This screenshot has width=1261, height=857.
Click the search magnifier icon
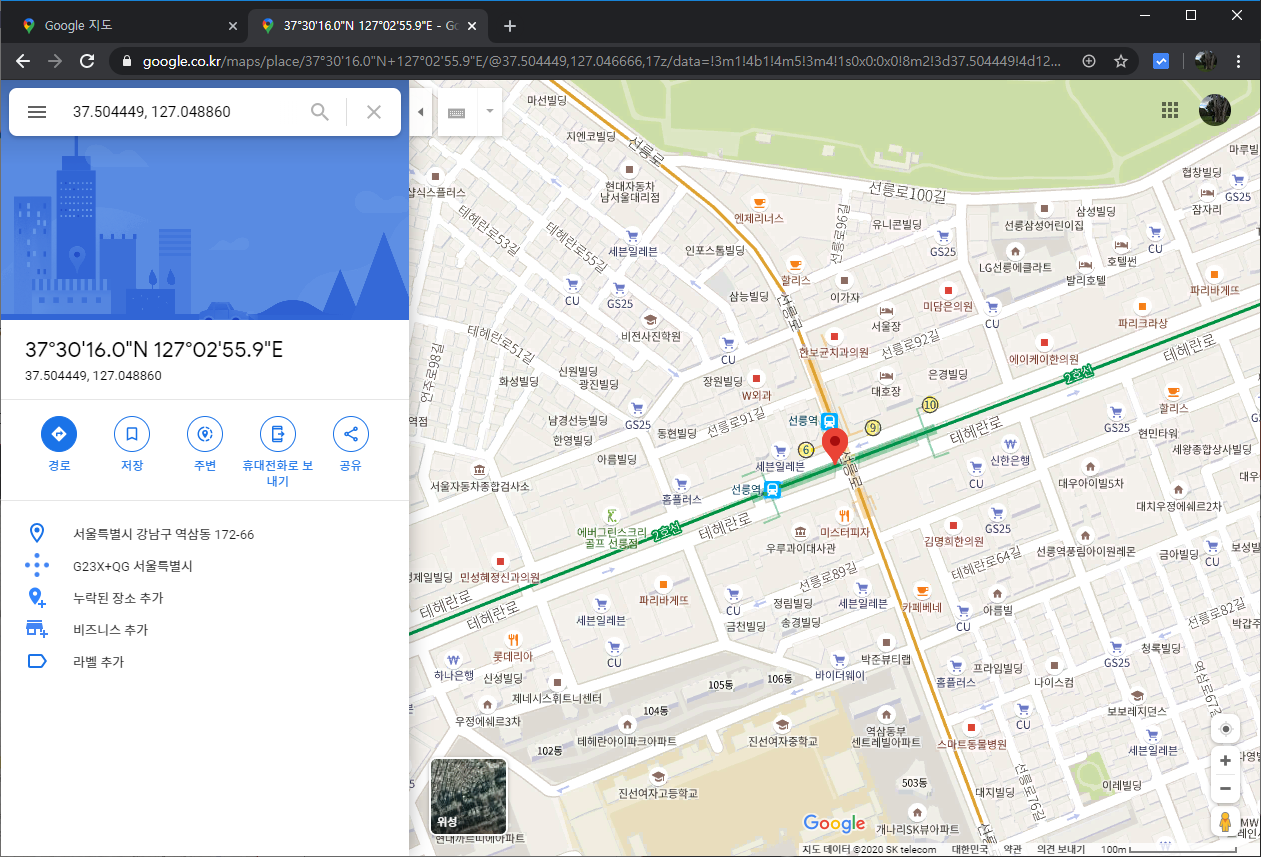(x=320, y=112)
